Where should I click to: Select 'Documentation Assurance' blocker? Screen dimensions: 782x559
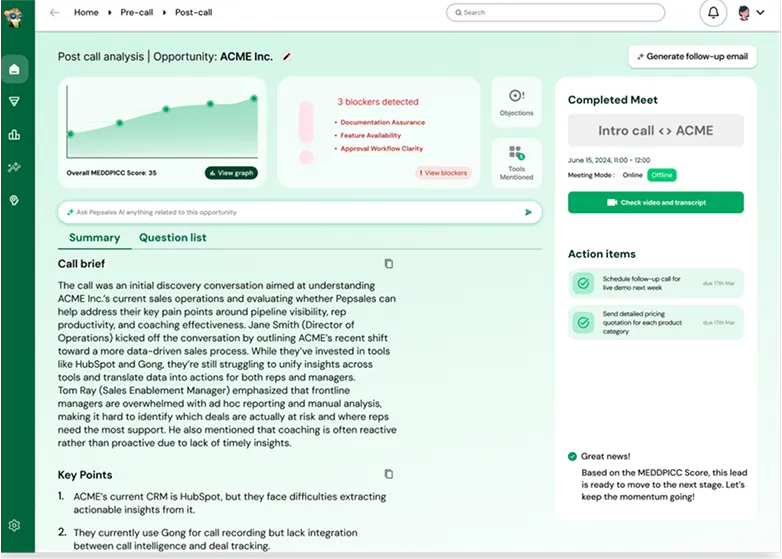383,122
